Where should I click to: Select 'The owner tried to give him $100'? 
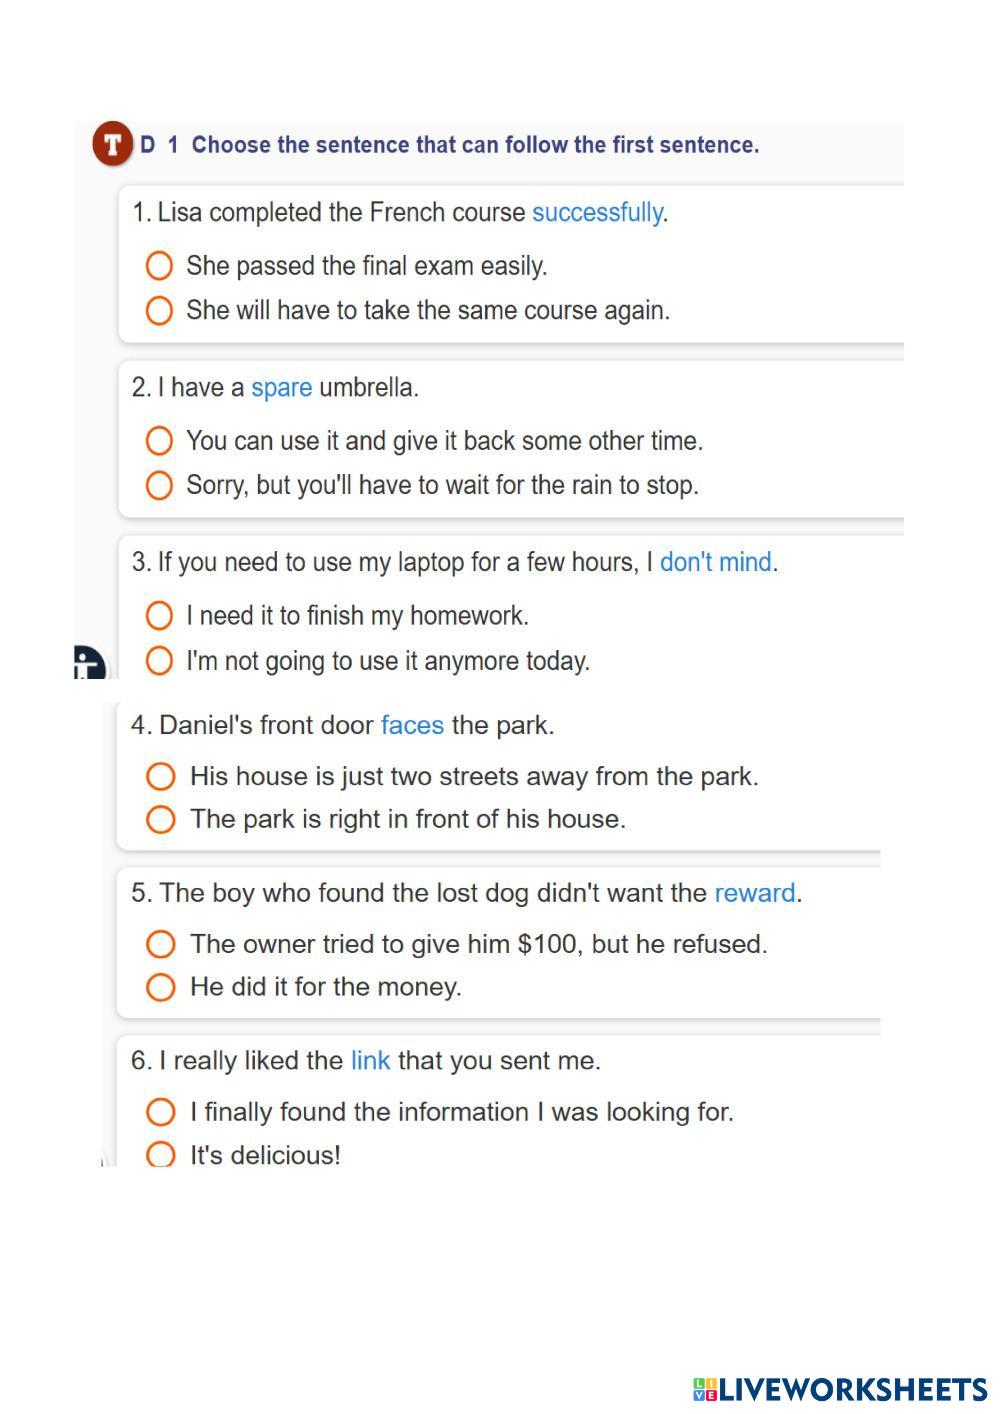[160, 944]
